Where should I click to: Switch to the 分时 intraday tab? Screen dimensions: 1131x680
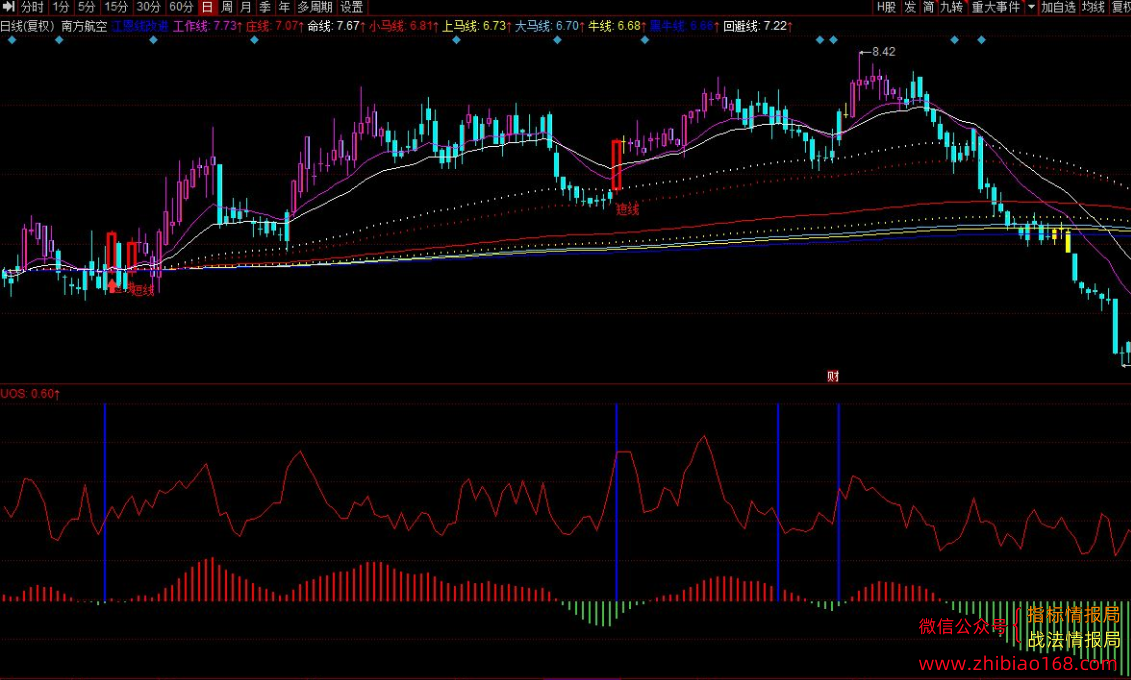point(33,6)
